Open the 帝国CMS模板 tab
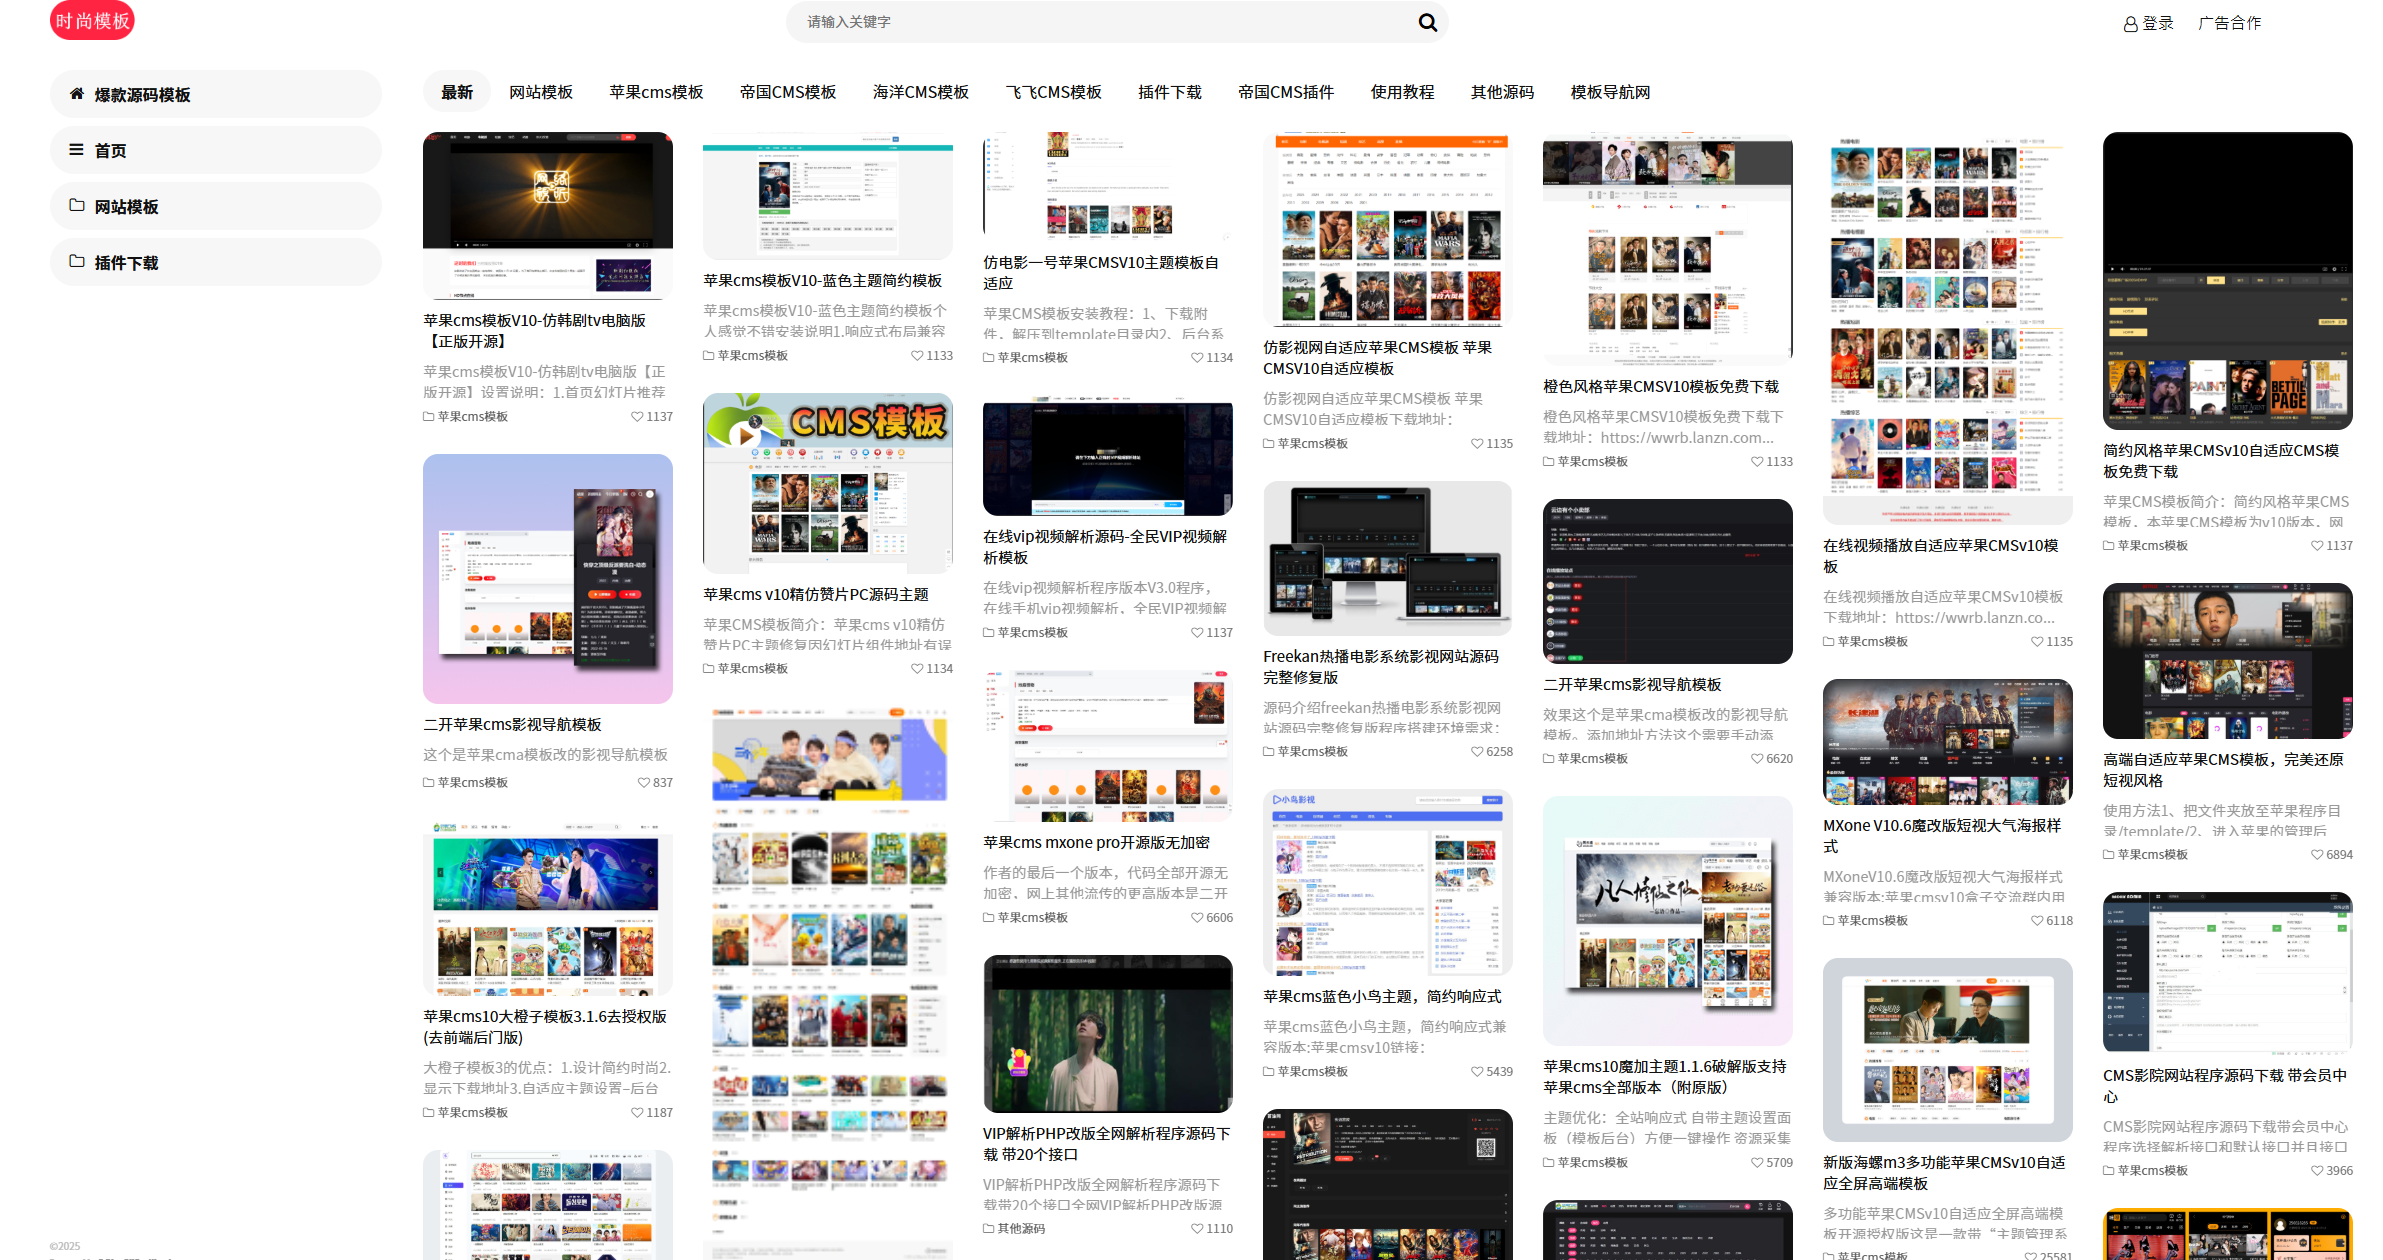The image size is (2383, 1260). point(788,92)
